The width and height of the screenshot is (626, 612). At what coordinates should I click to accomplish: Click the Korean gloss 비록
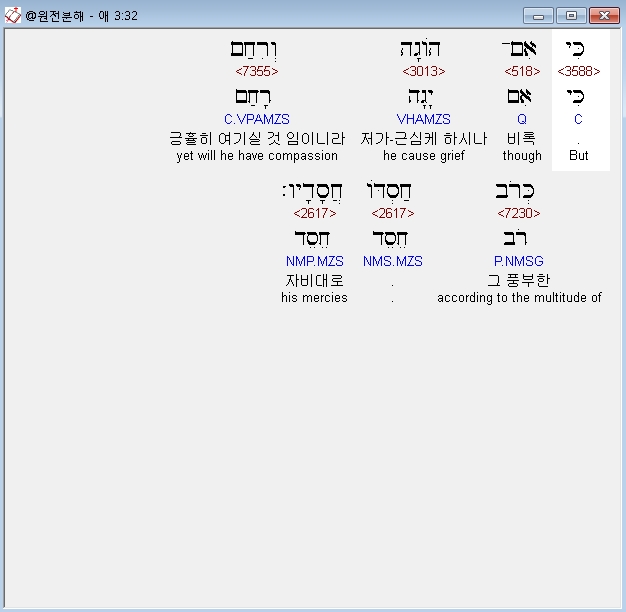click(x=521, y=139)
